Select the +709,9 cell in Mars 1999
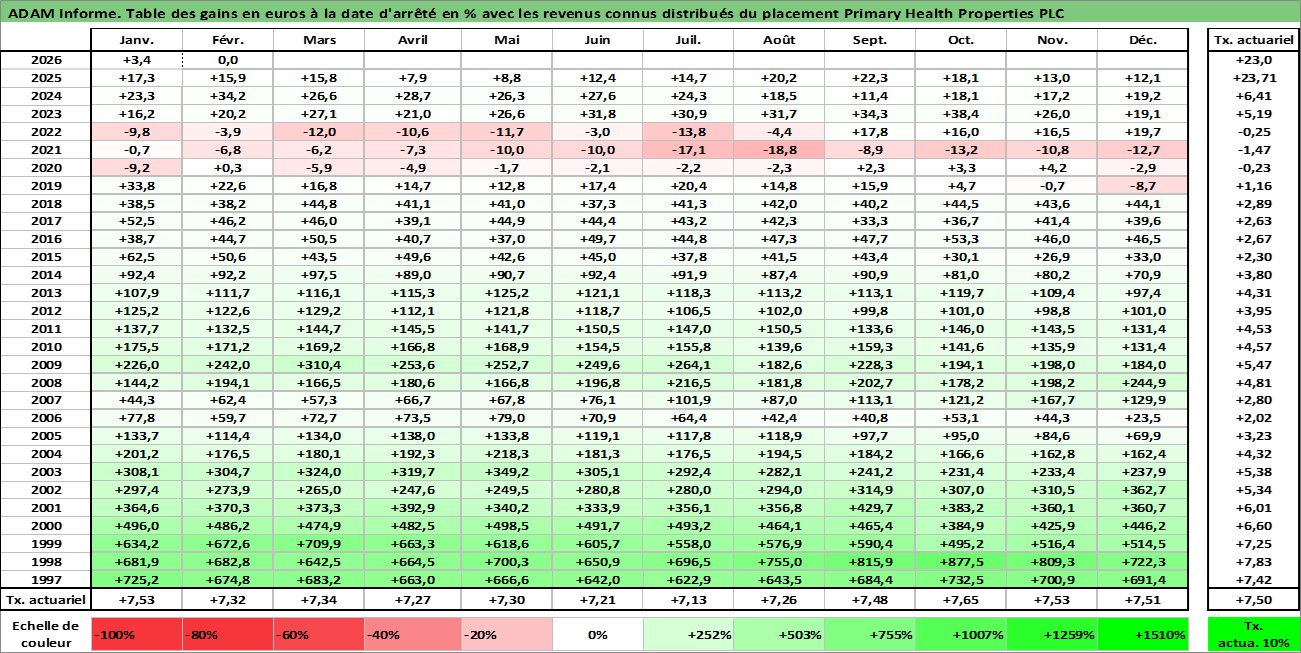 [x=318, y=543]
